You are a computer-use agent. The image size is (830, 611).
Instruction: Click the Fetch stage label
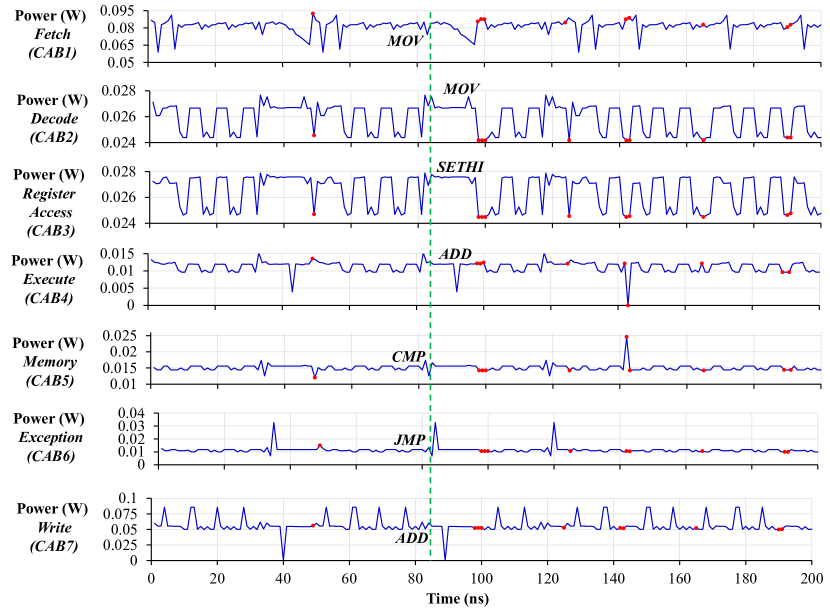(x=52, y=34)
